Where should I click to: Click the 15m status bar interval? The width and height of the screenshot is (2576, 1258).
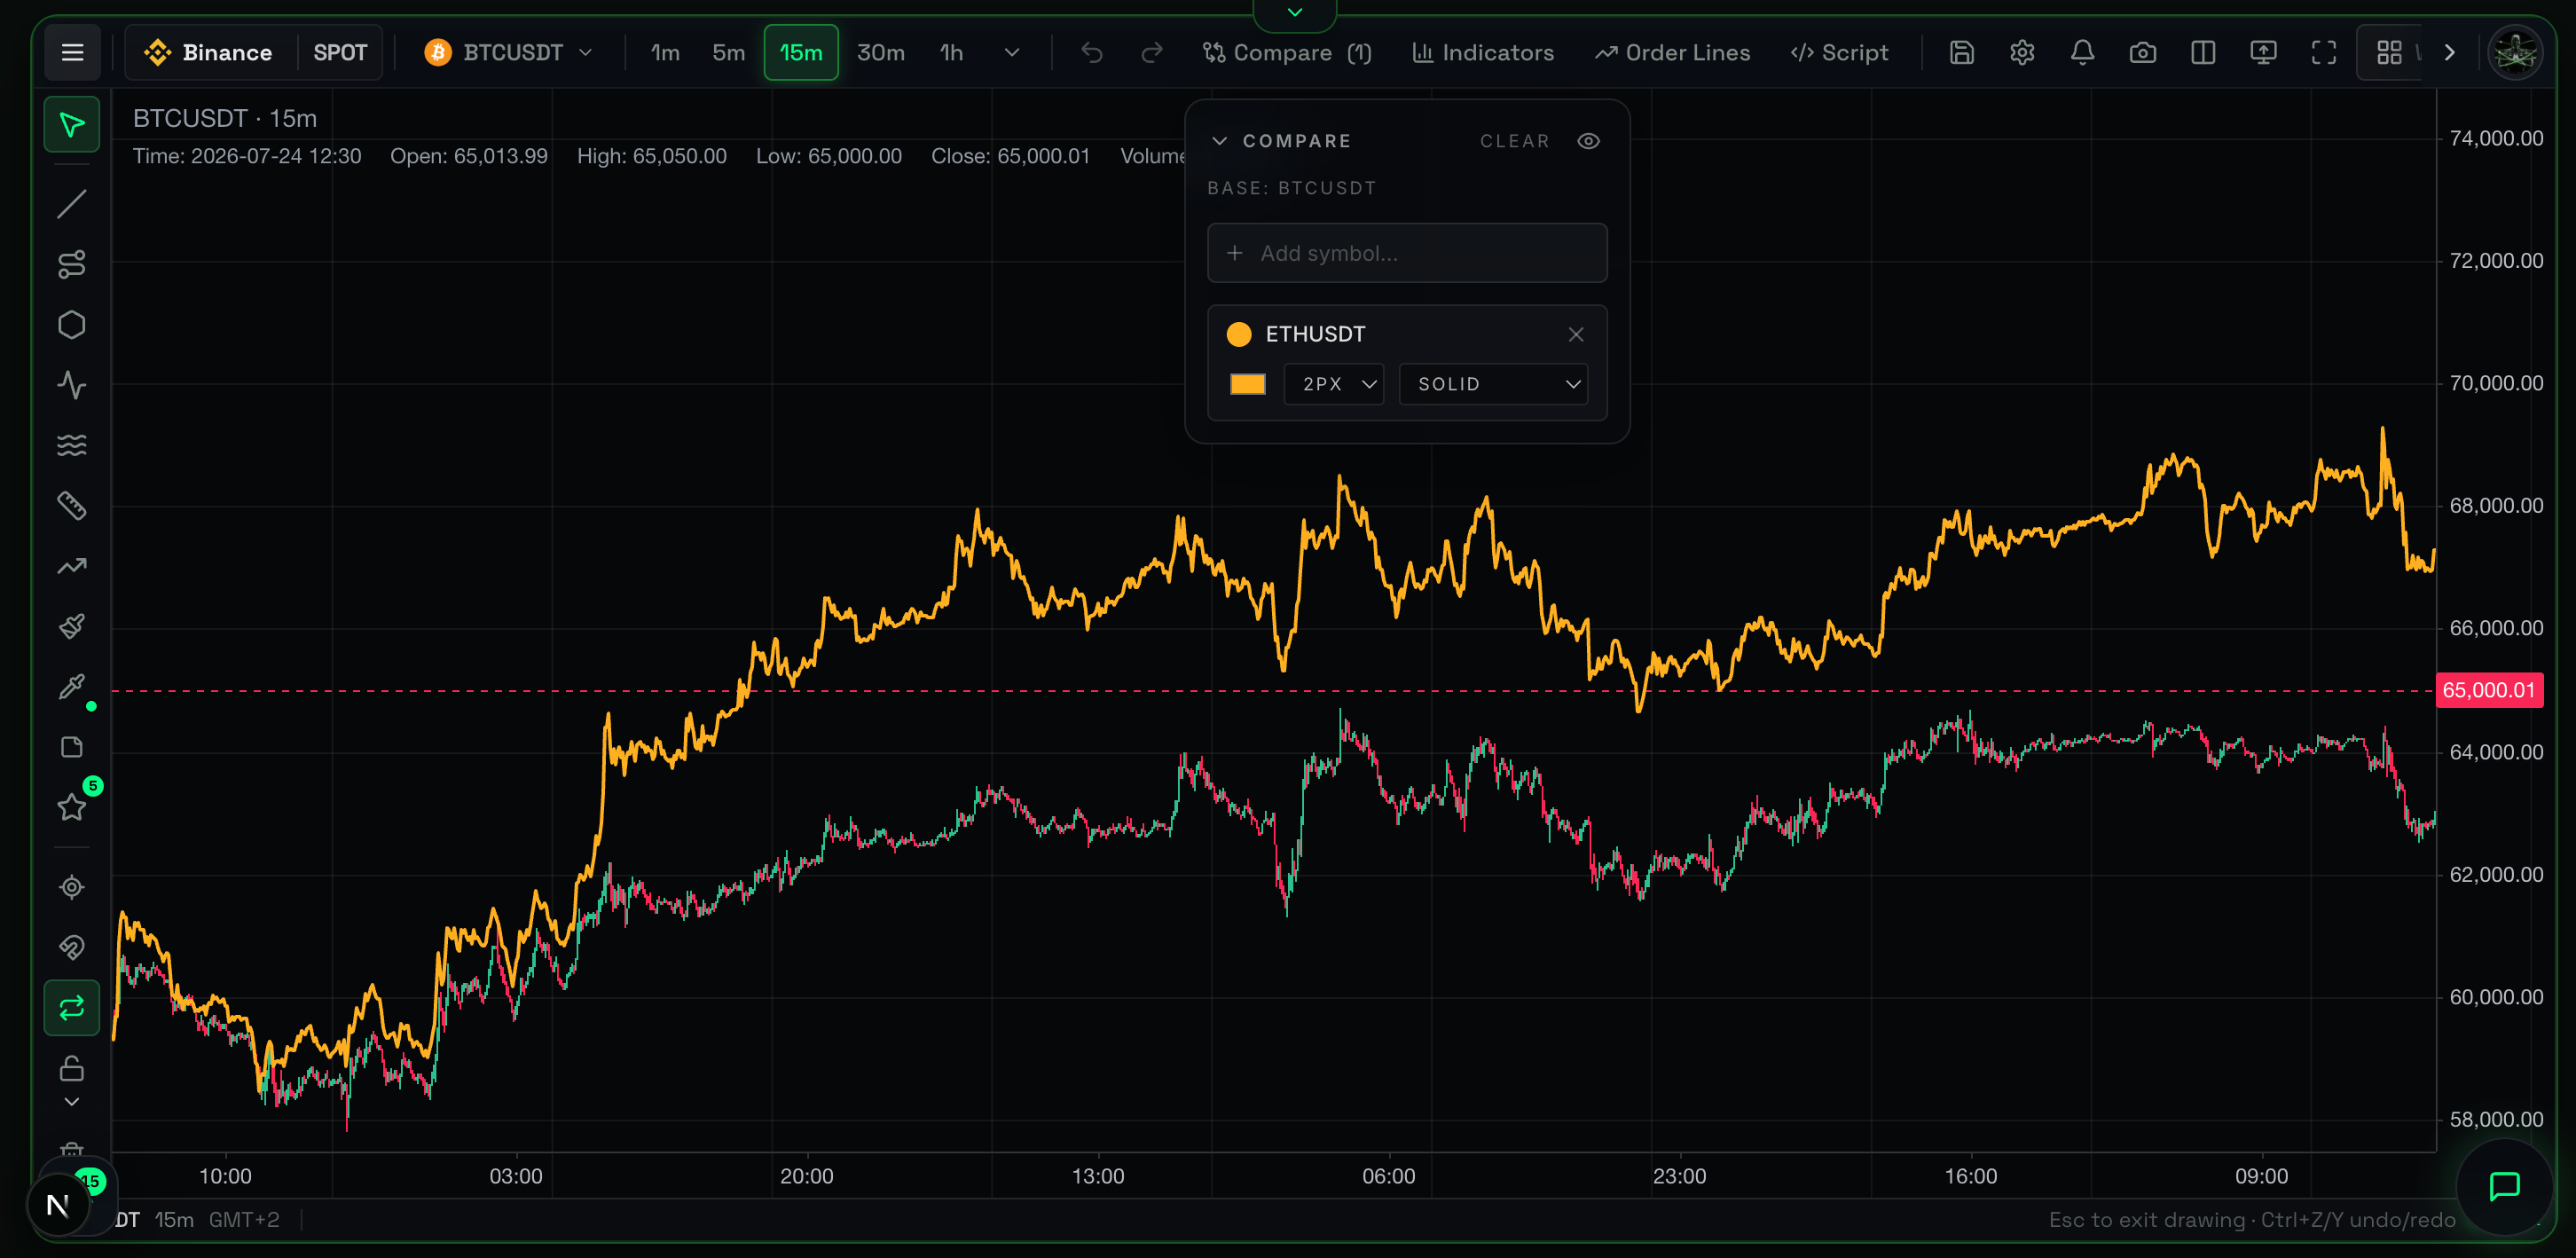pyautogui.click(x=174, y=1220)
